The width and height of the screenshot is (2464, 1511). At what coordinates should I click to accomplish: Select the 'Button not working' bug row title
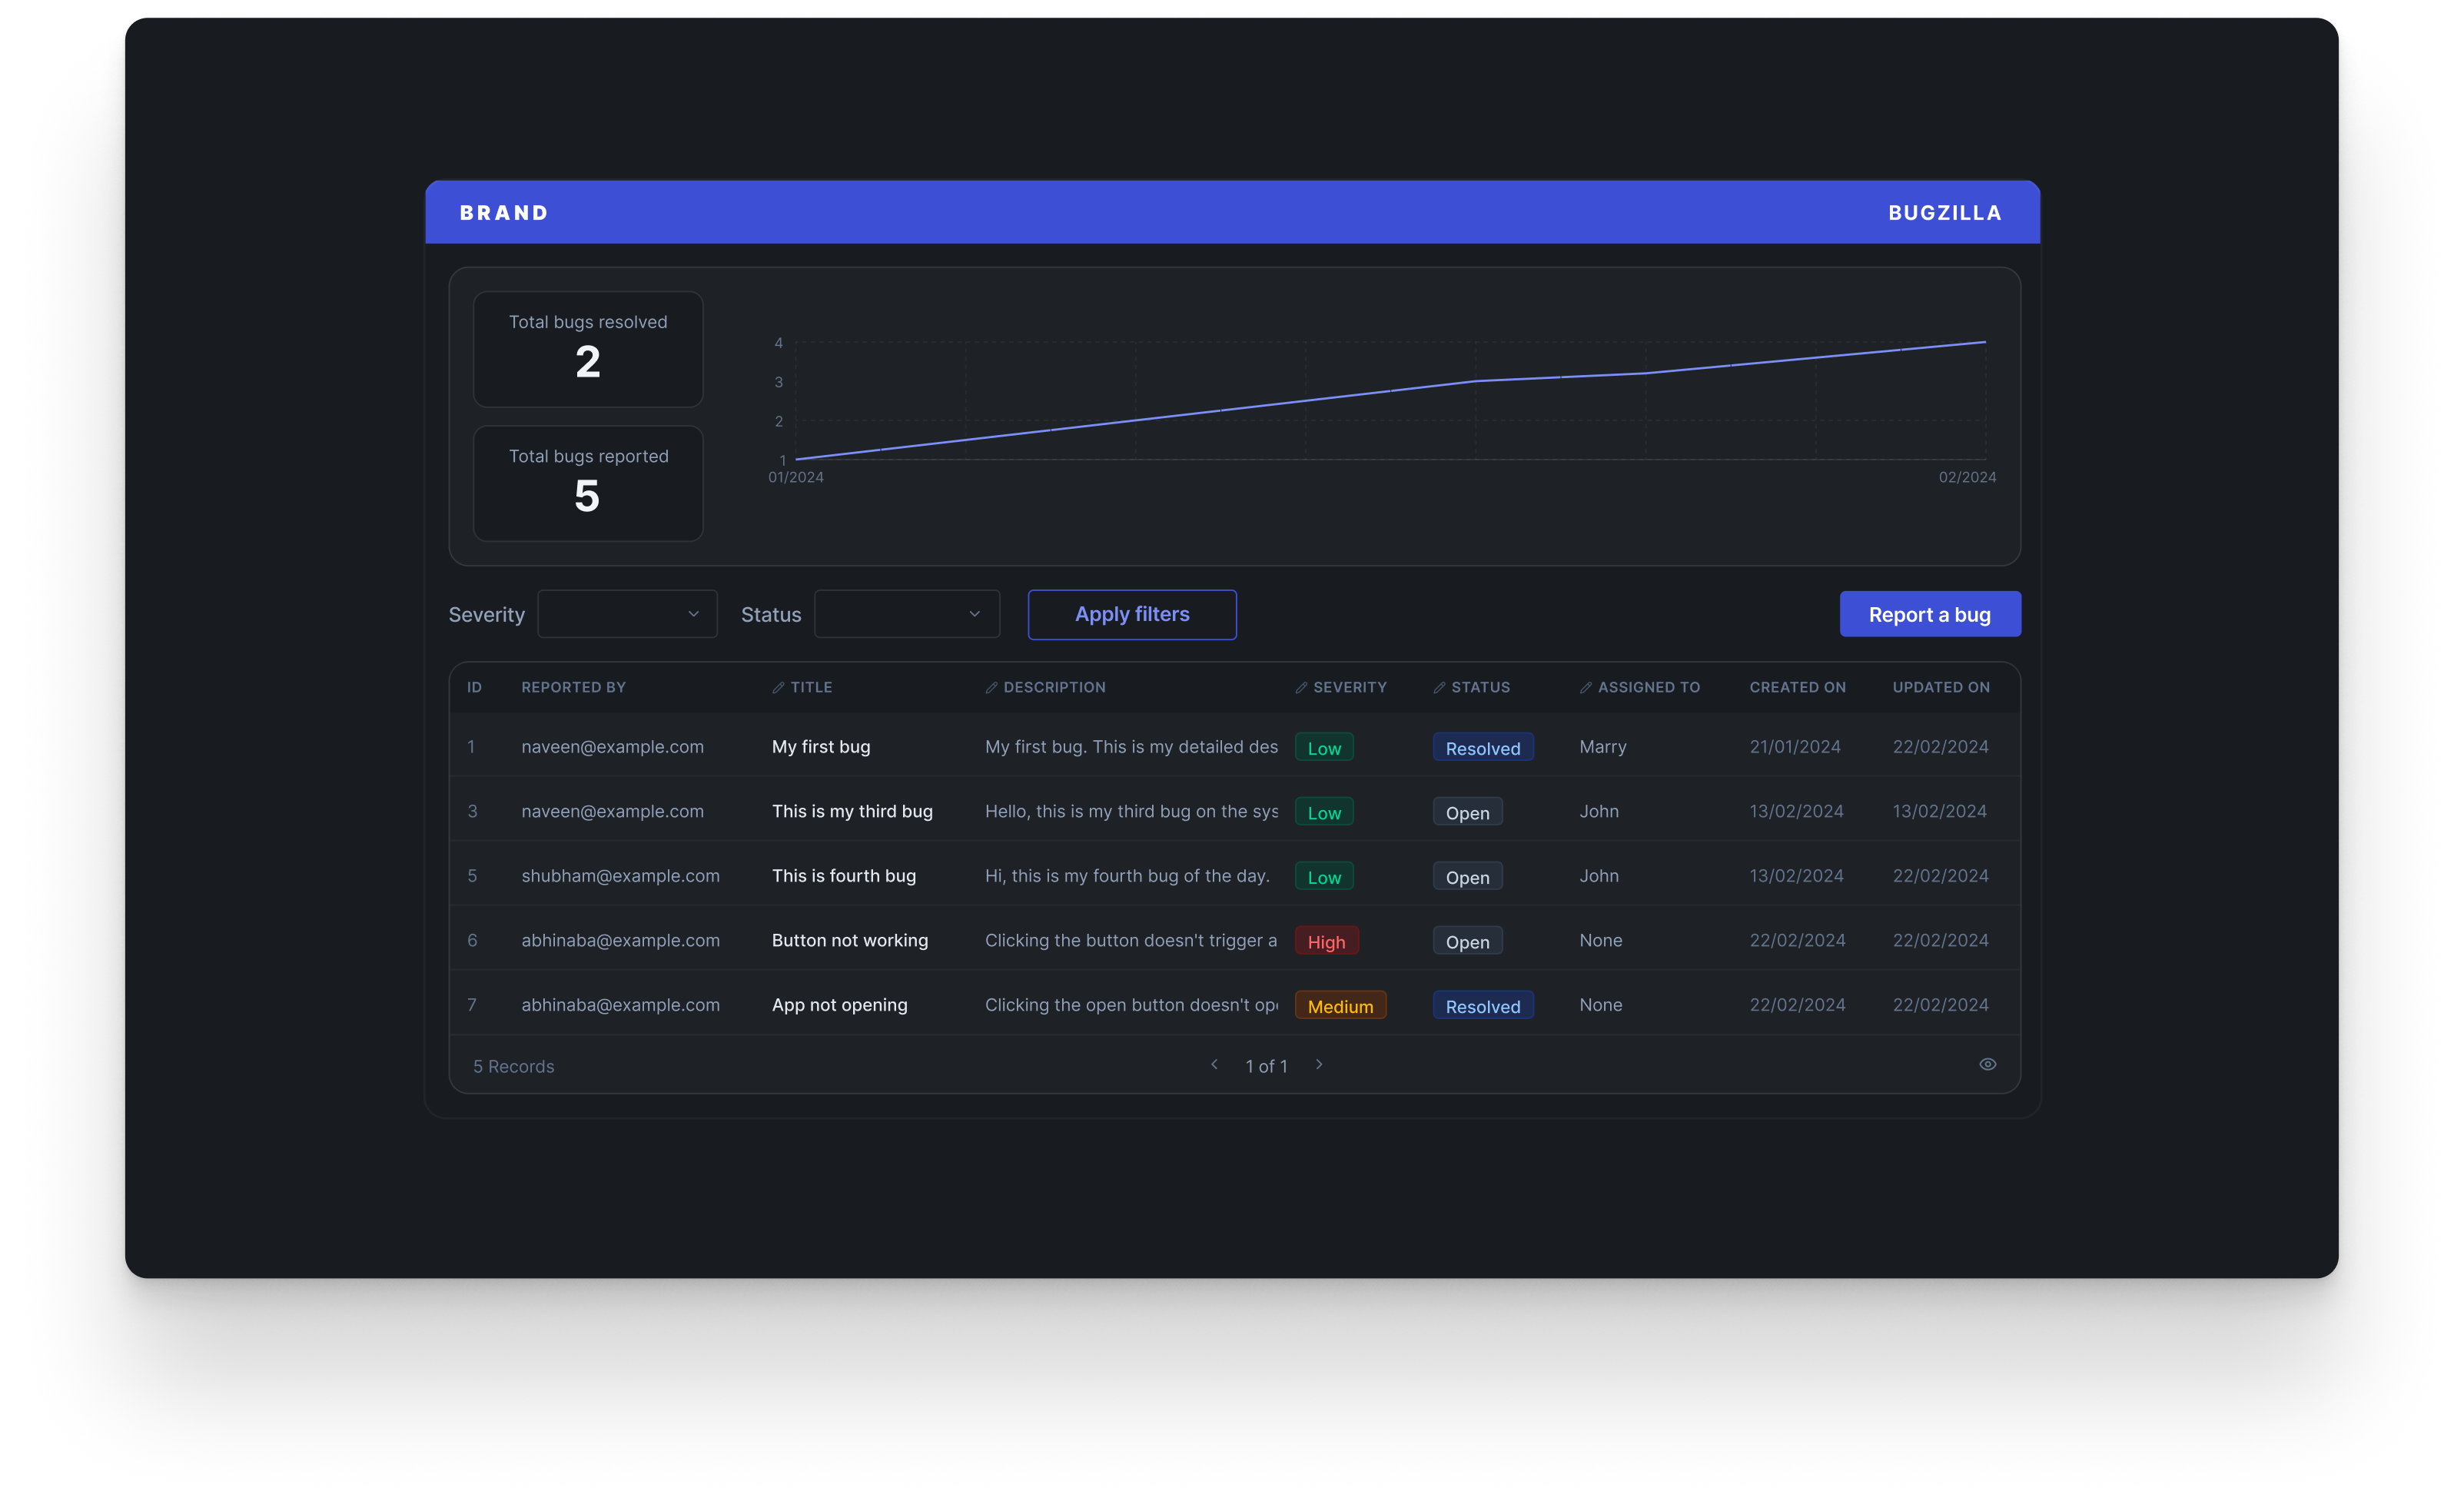coord(850,941)
